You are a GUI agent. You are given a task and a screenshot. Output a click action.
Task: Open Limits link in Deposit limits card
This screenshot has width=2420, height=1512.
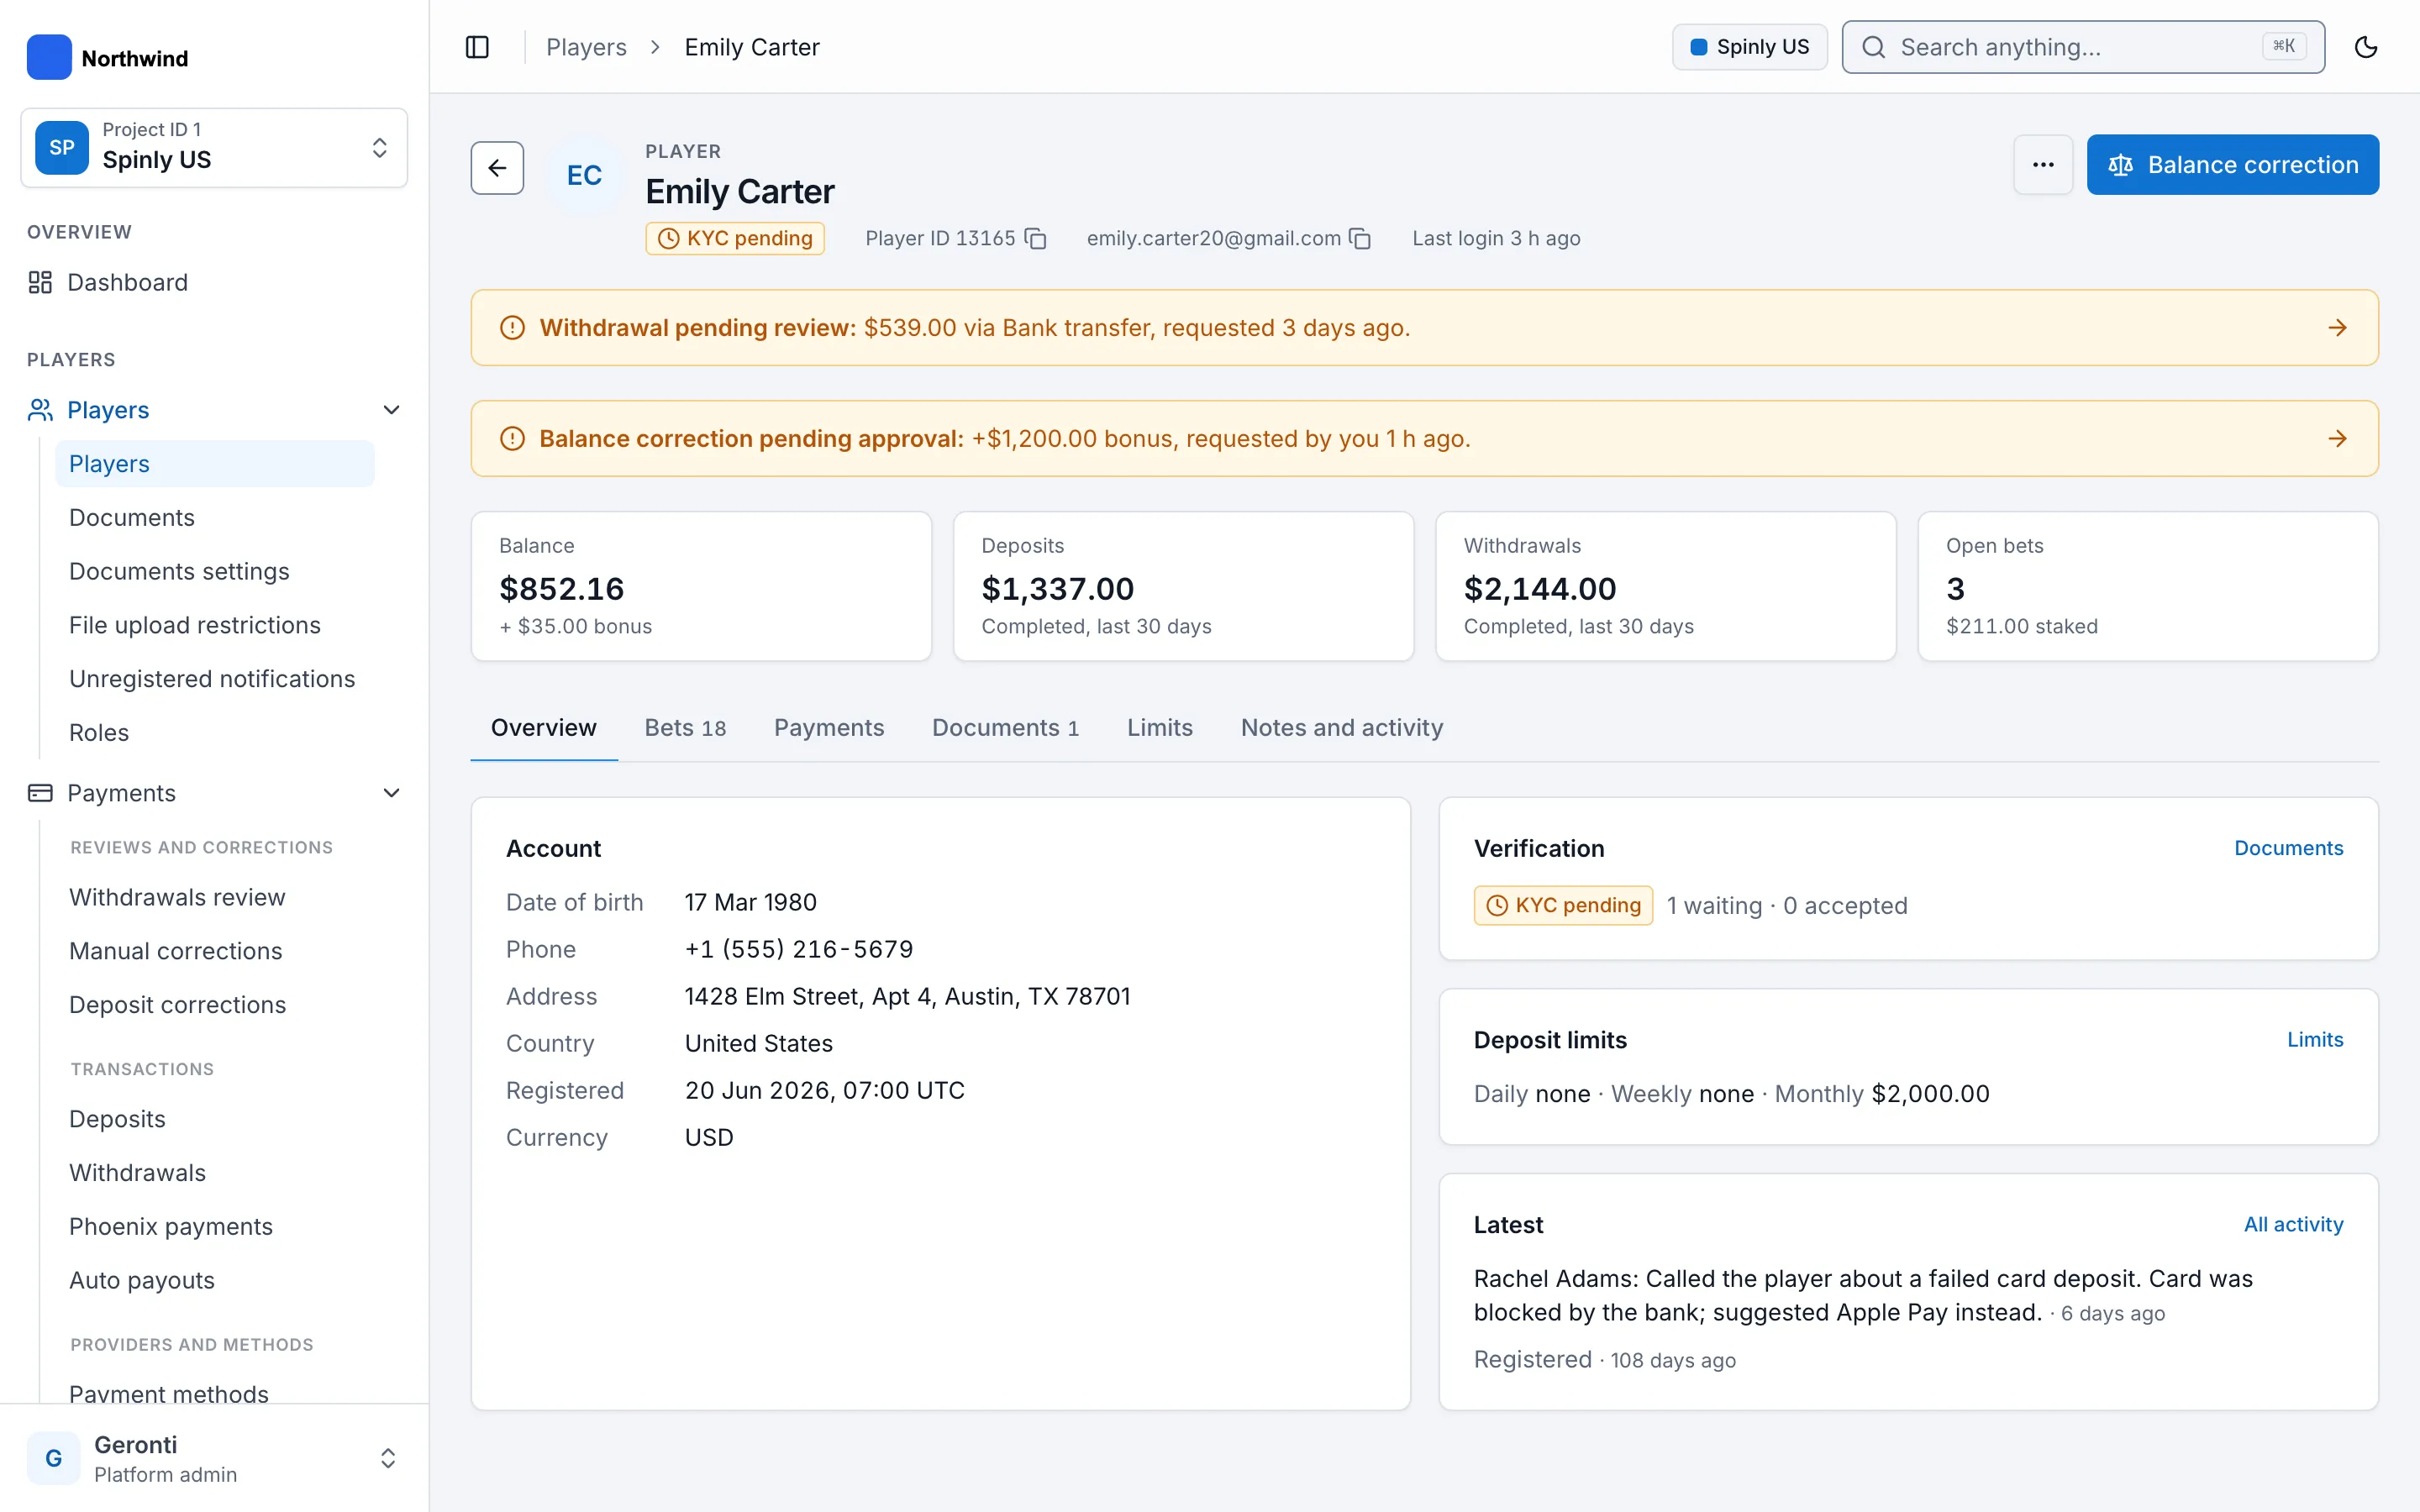click(2315, 1040)
